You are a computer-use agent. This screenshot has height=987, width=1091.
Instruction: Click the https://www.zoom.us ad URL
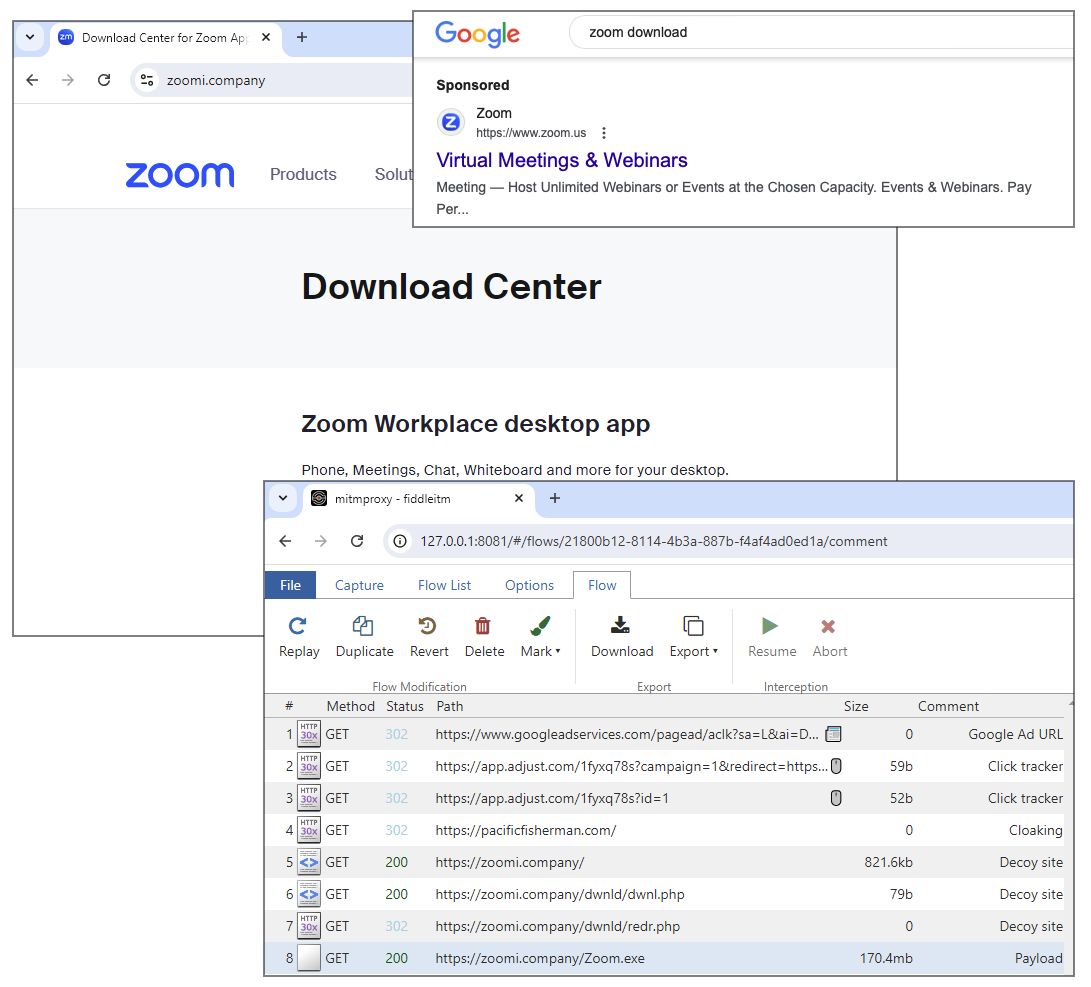(x=531, y=133)
